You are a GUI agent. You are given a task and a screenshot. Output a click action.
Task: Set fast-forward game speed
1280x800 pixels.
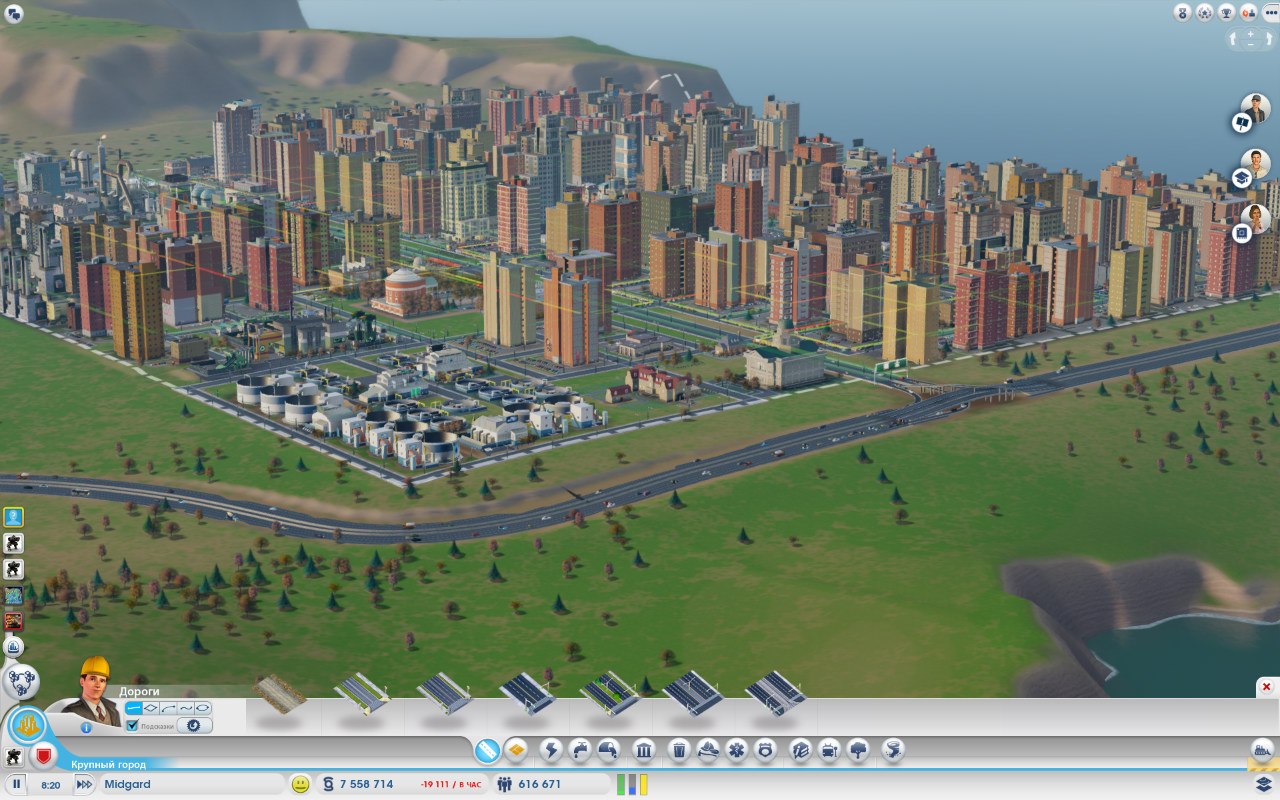84,784
